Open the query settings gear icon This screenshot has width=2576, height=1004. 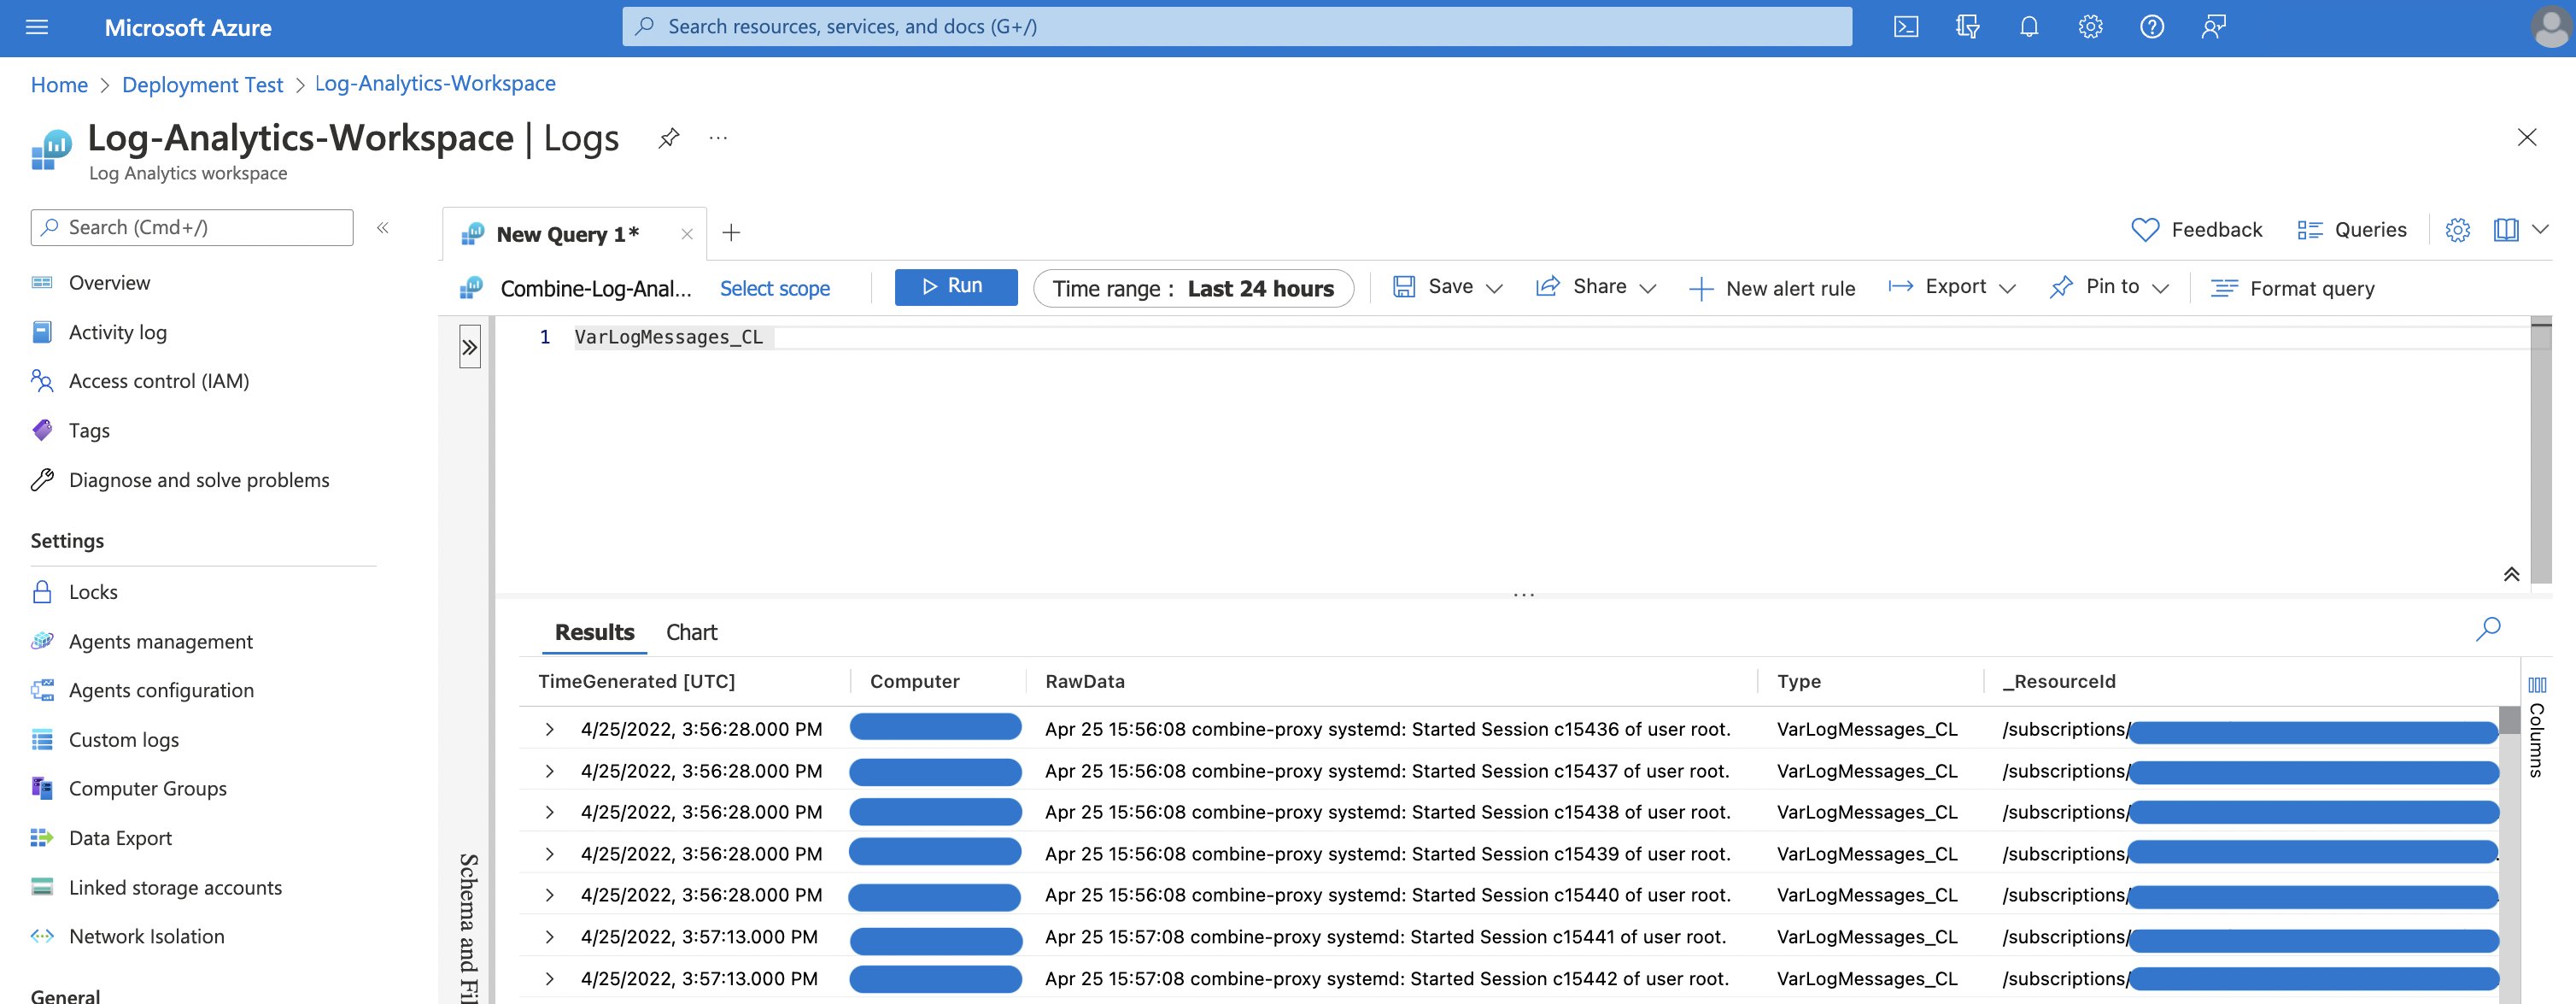(2457, 231)
